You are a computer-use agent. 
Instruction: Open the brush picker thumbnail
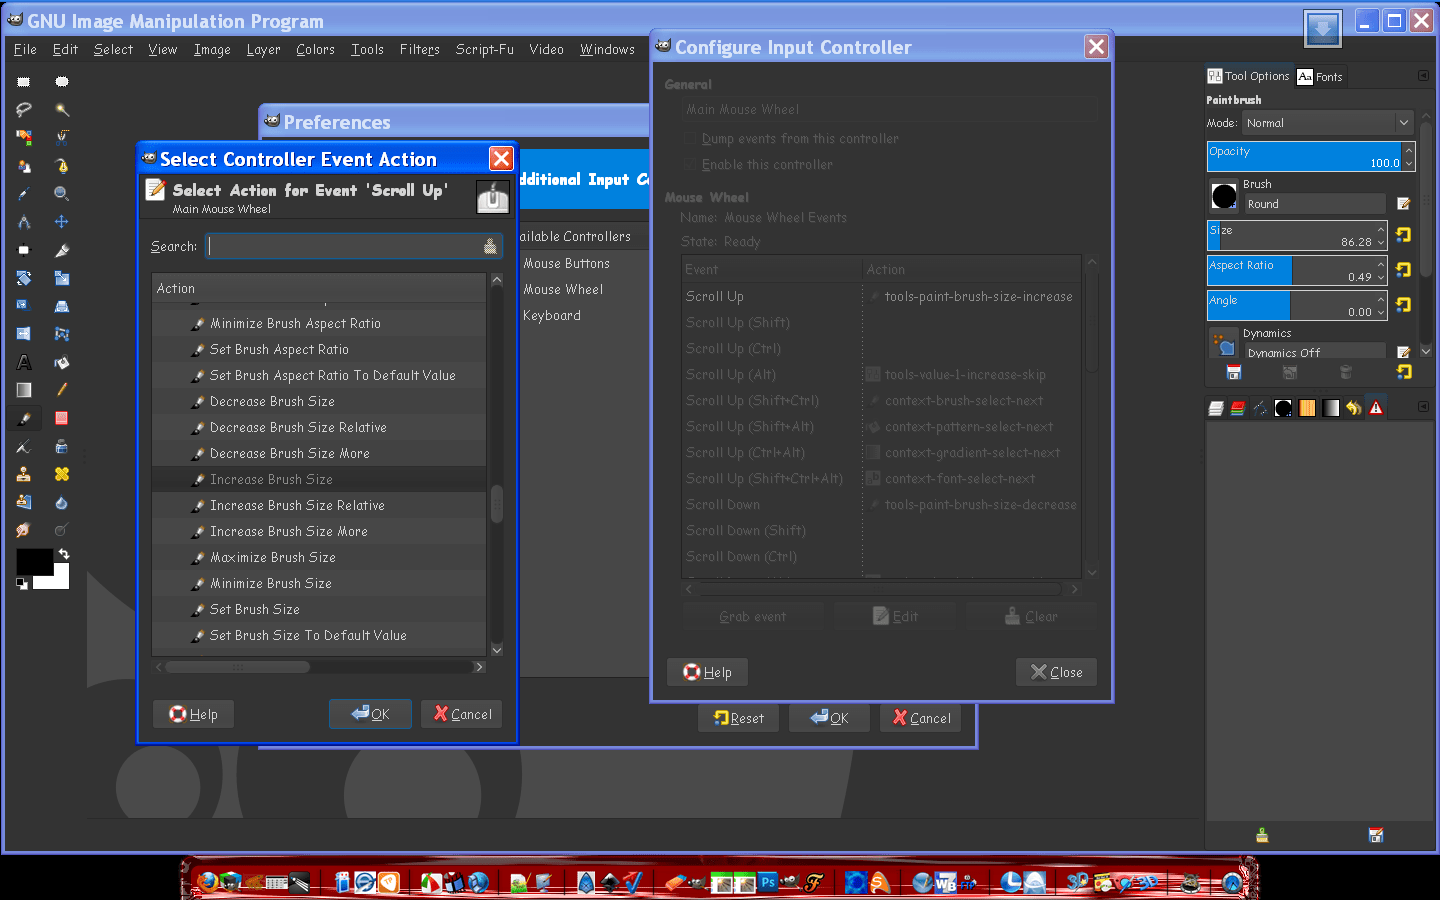click(x=1224, y=196)
